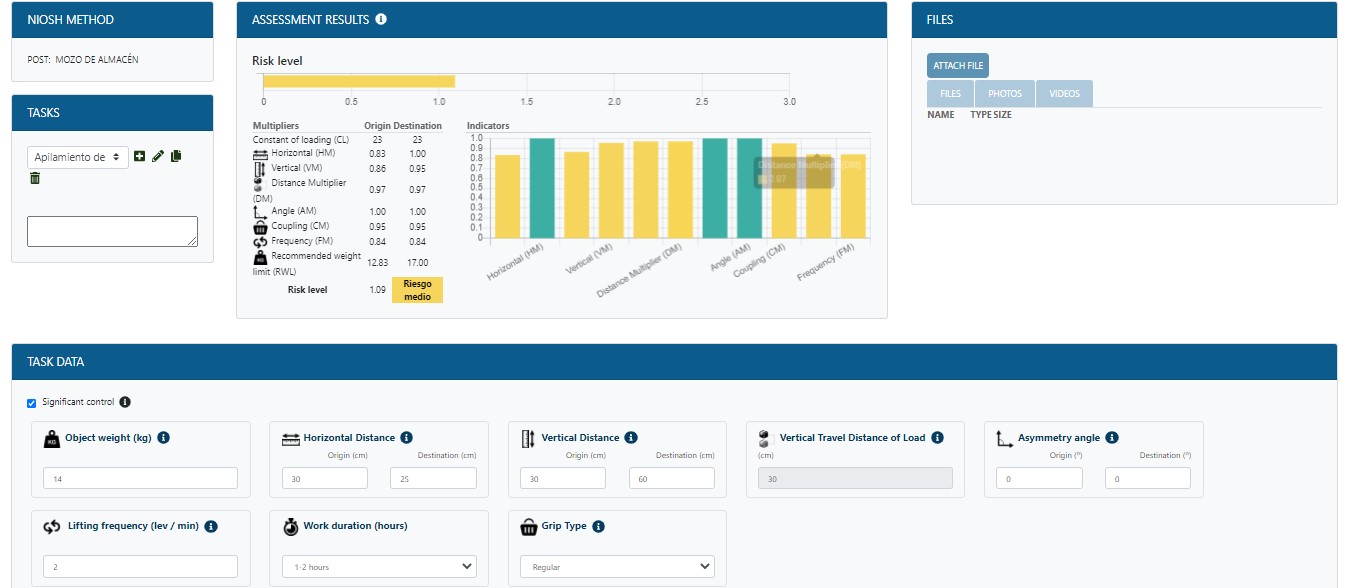
Task: Expand the Grip Type dropdown
Action: tap(617, 565)
